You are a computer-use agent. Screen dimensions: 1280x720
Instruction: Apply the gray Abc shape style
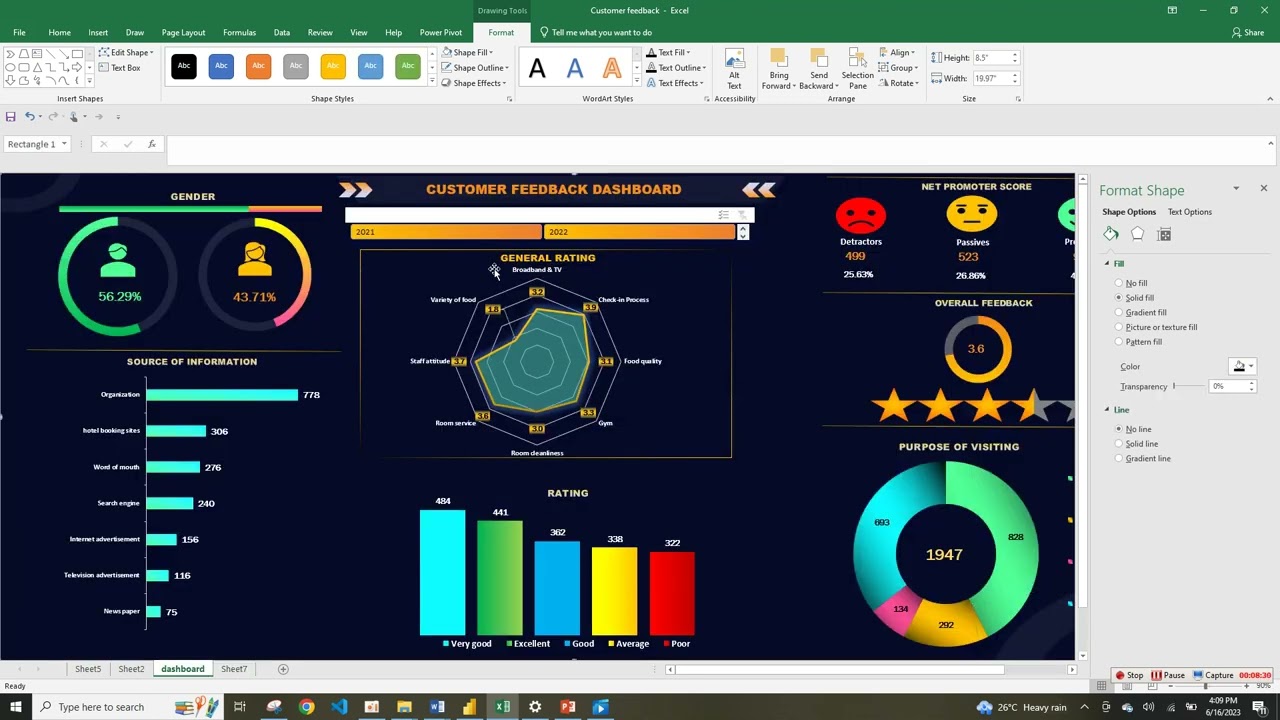pos(296,66)
